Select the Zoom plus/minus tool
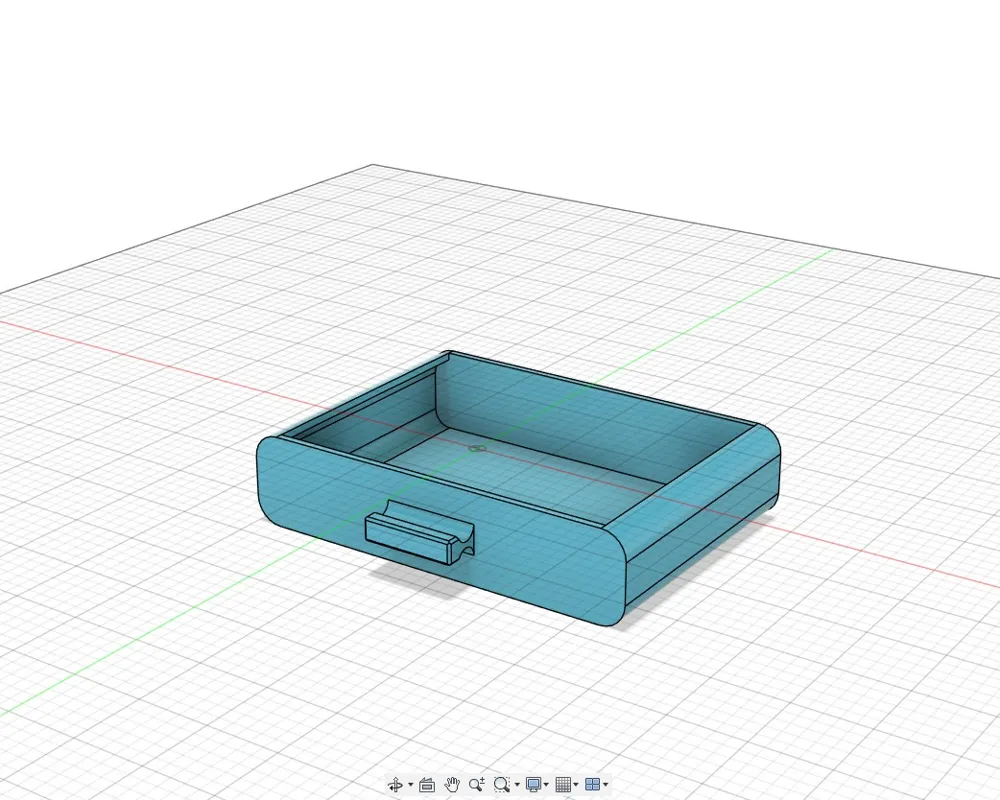The image size is (1000, 800). [x=476, y=784]
